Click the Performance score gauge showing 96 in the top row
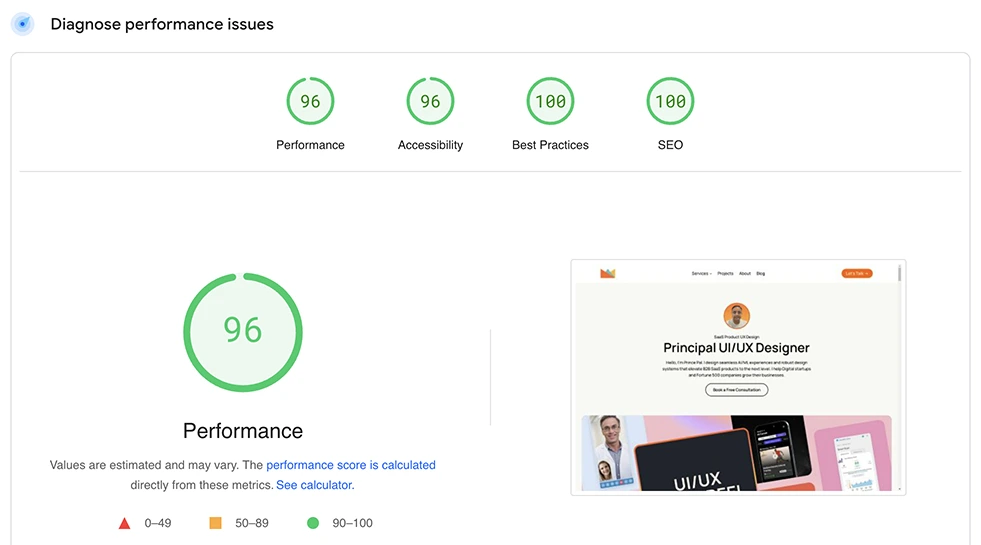The width and height of the screenshot is (981, 545). 310,101
